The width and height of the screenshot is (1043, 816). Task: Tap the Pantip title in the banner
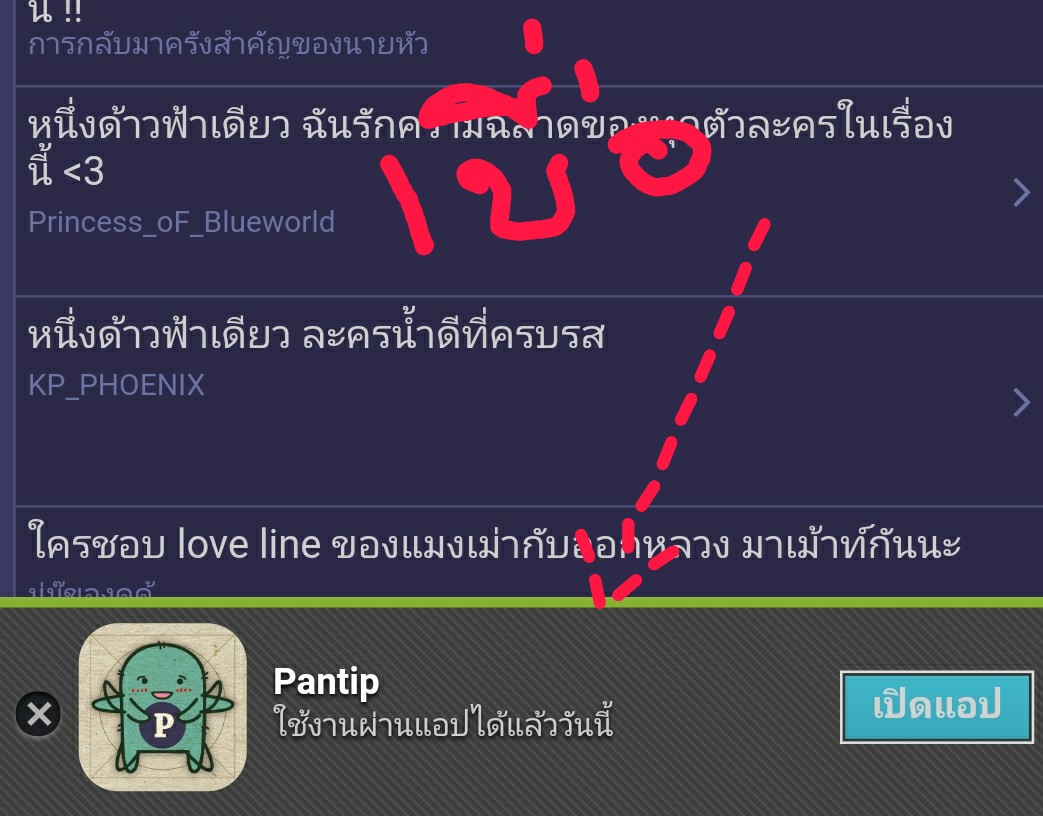[326, 681]
